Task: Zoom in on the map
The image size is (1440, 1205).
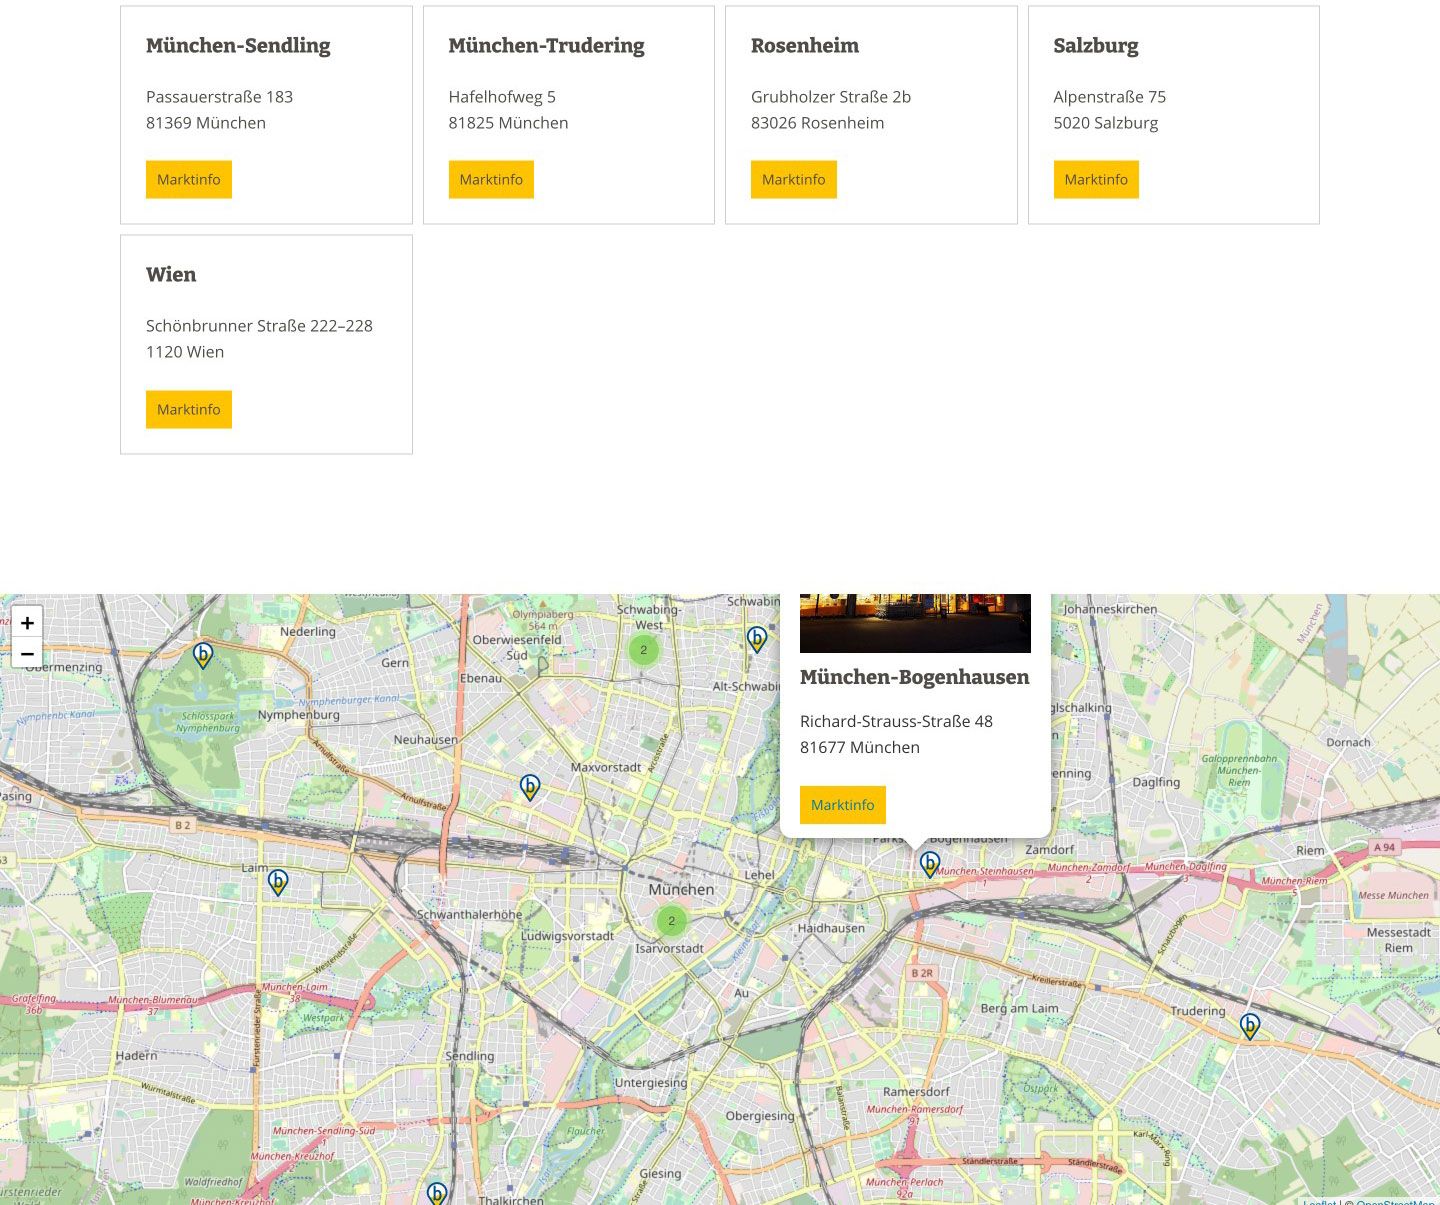Action: [27, 622]
